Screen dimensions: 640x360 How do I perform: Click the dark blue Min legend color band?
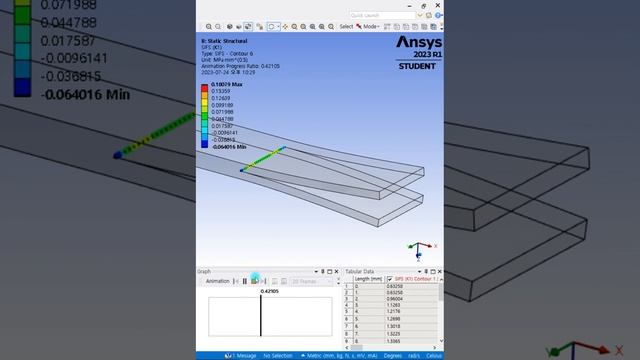point(204,143)
